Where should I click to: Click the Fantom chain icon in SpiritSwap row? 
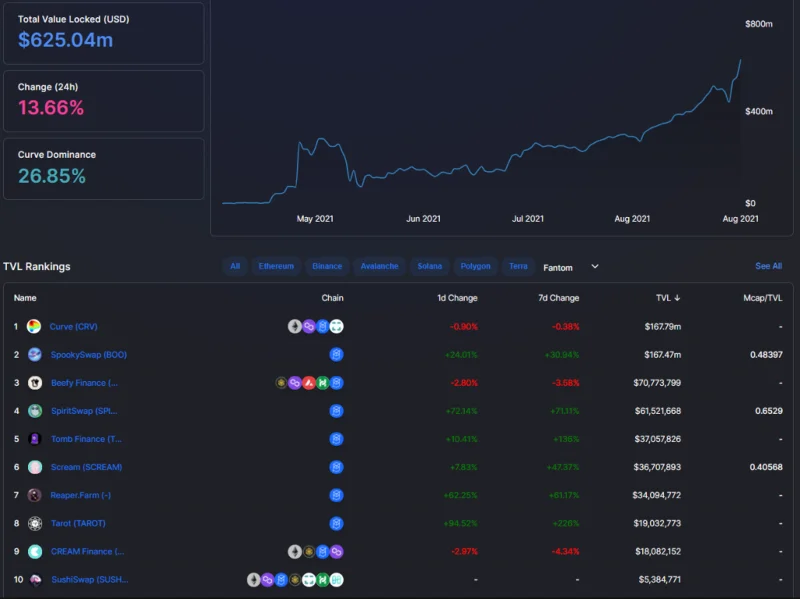(336, 411)
